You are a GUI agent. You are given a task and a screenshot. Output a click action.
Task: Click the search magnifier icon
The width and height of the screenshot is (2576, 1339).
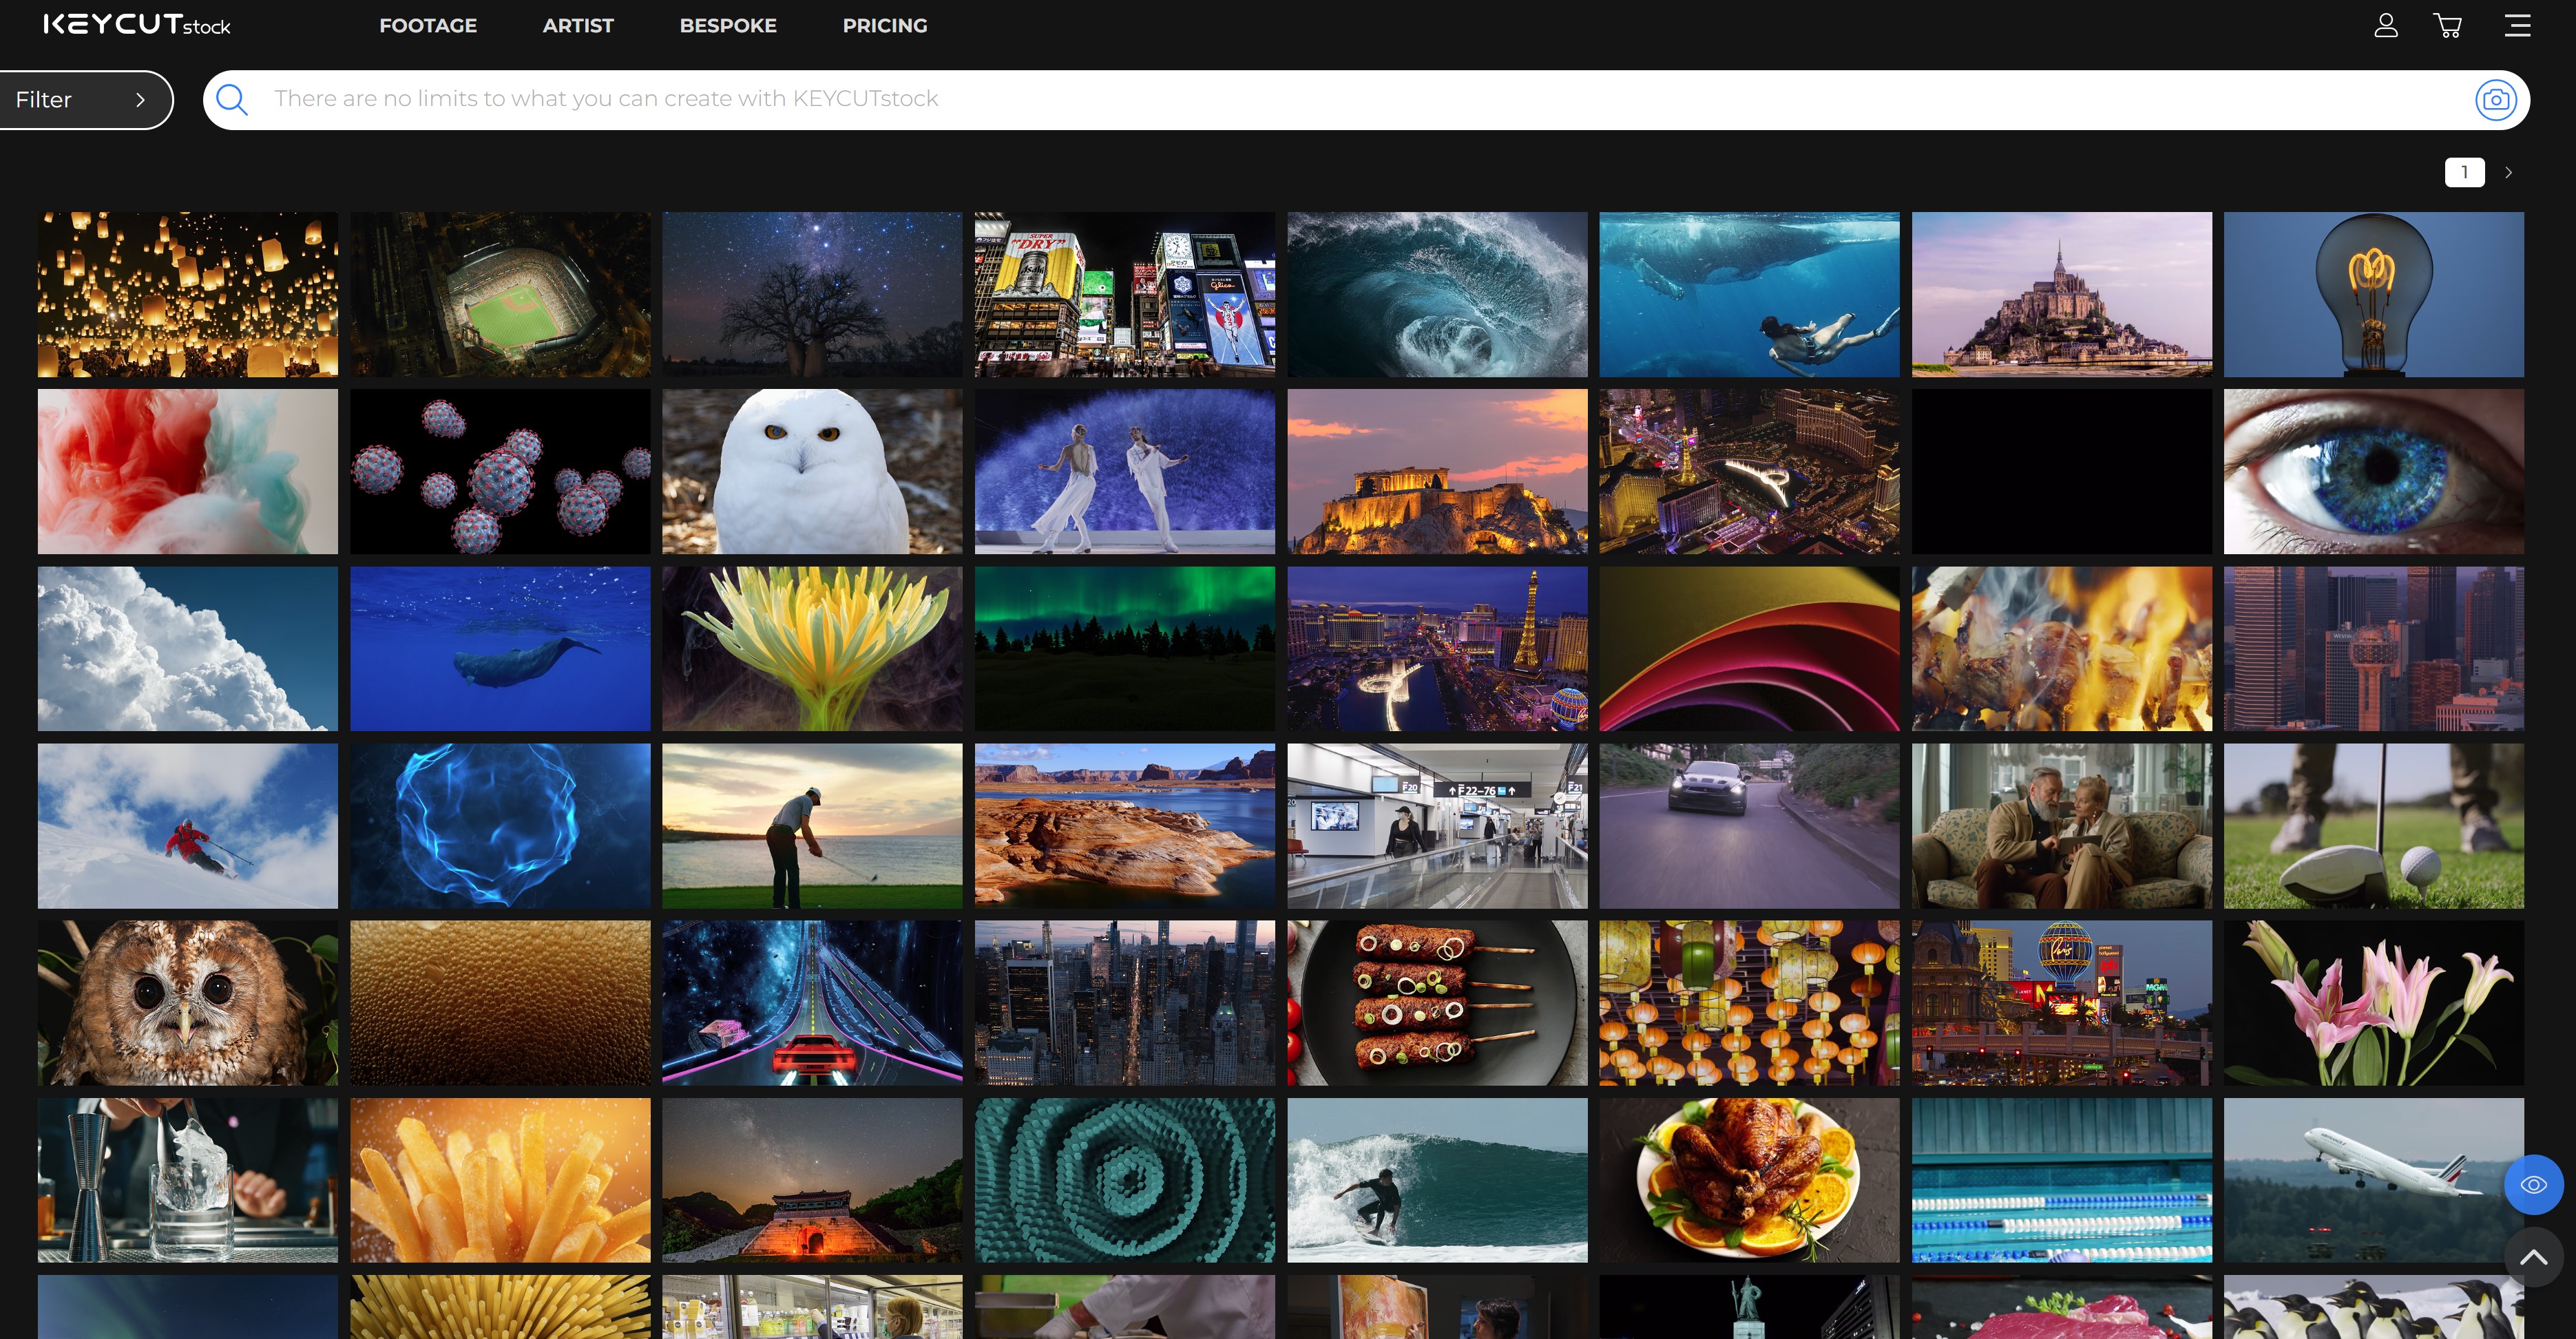coord(232,99)
